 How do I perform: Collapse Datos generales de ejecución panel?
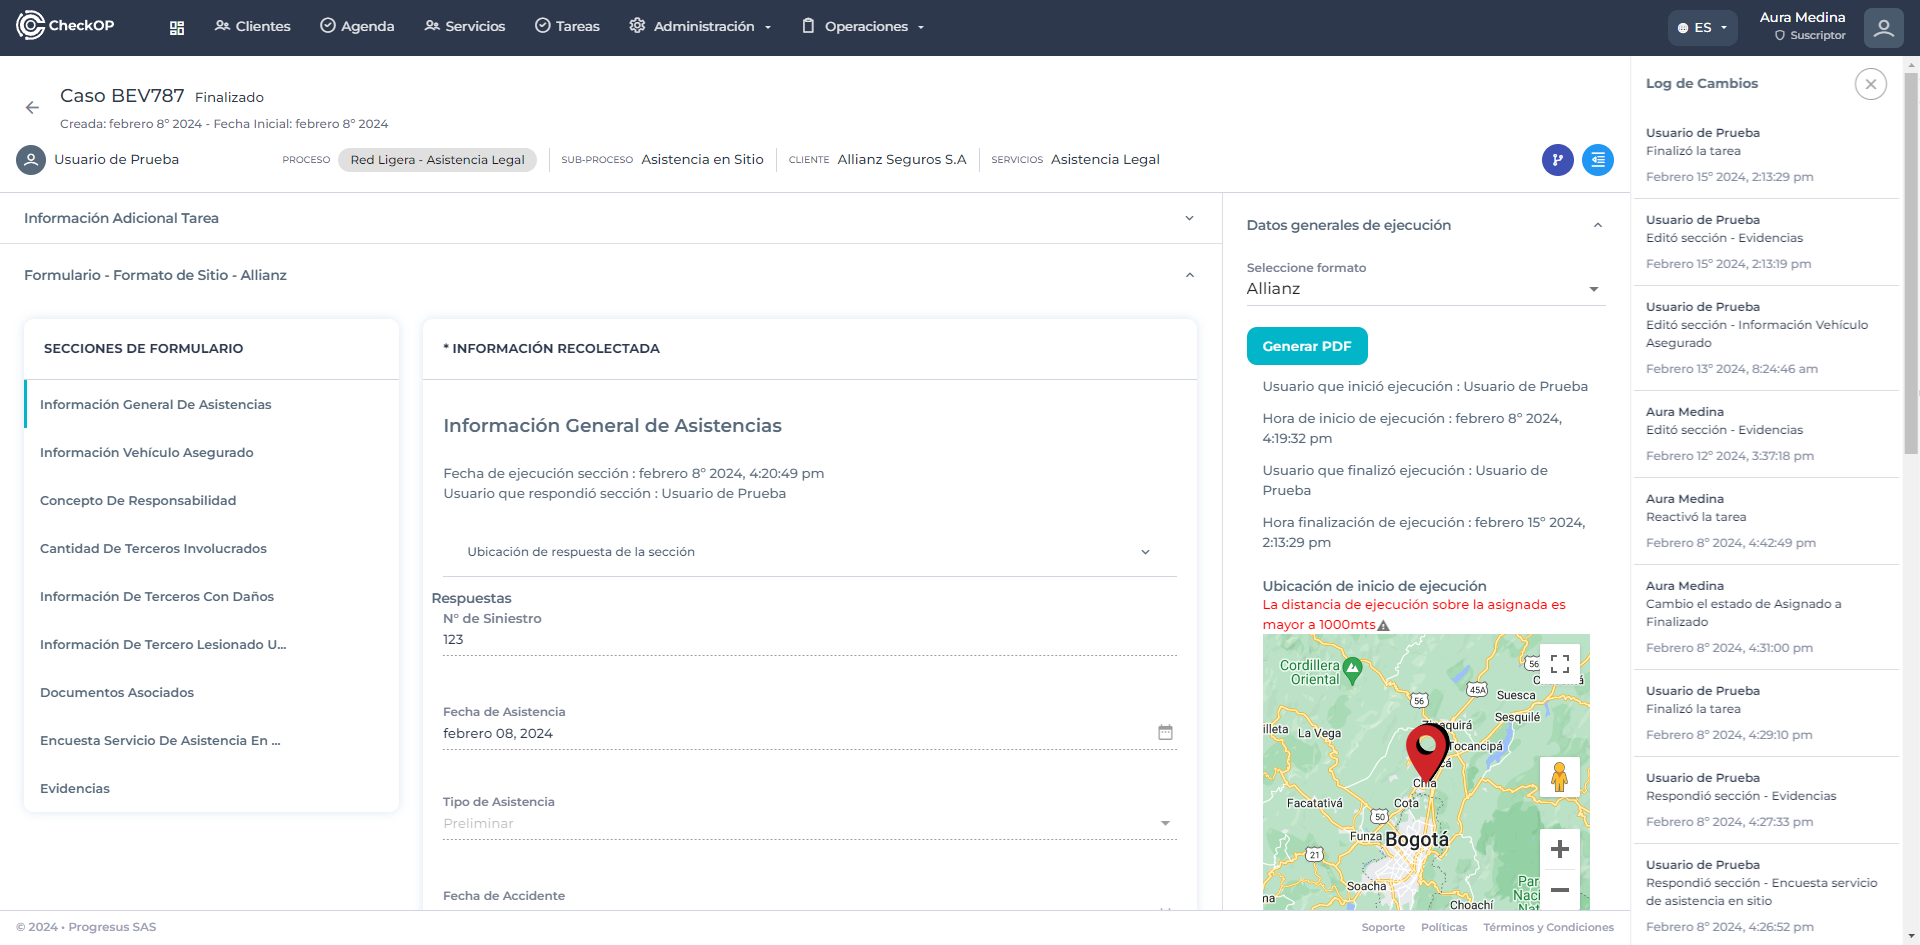(1425, 225)
